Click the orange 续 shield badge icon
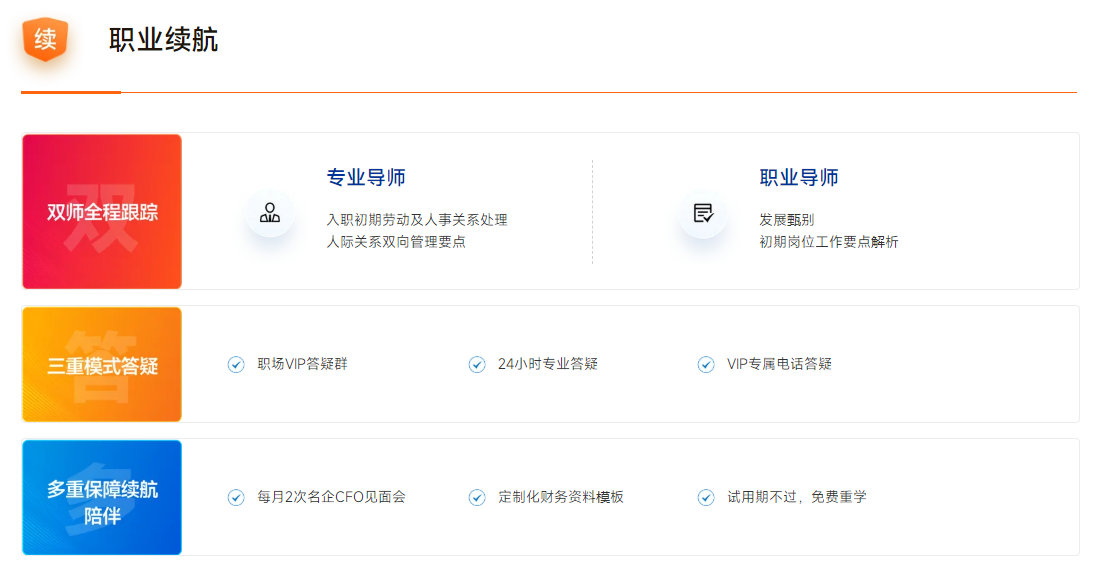 [x=45, y=39]
